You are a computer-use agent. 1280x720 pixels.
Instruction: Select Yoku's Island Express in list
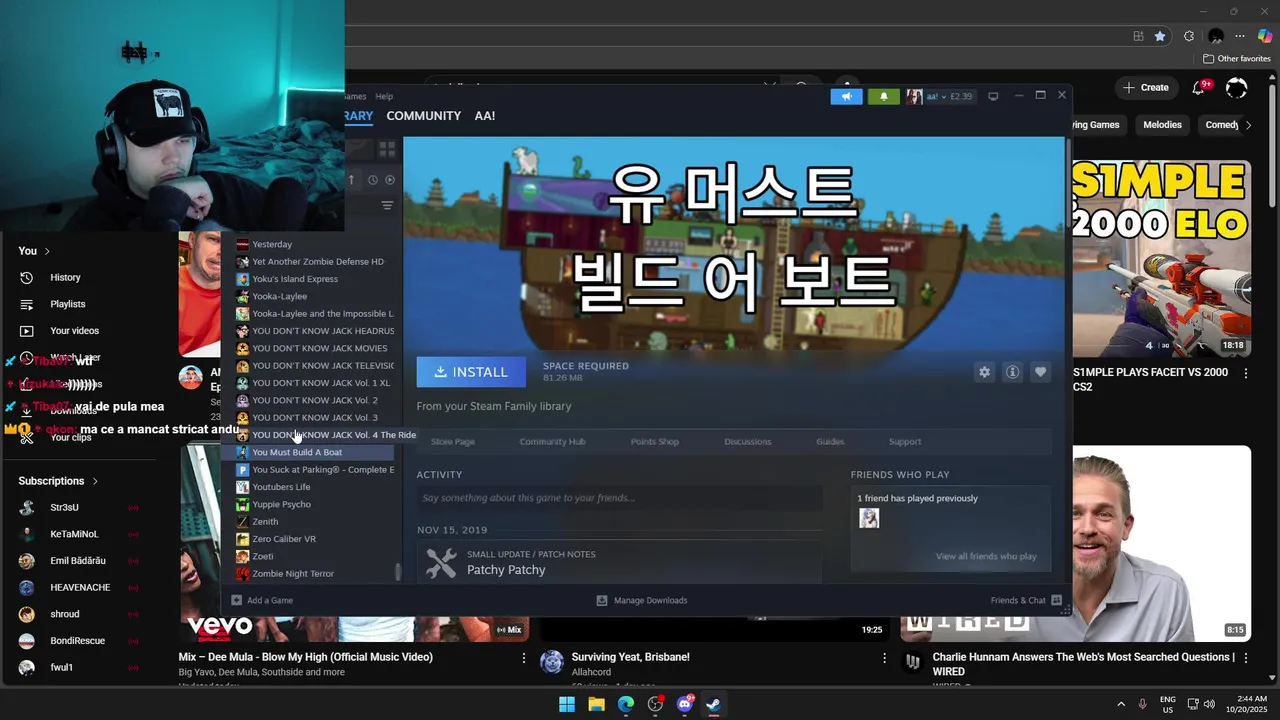(295, 279)
